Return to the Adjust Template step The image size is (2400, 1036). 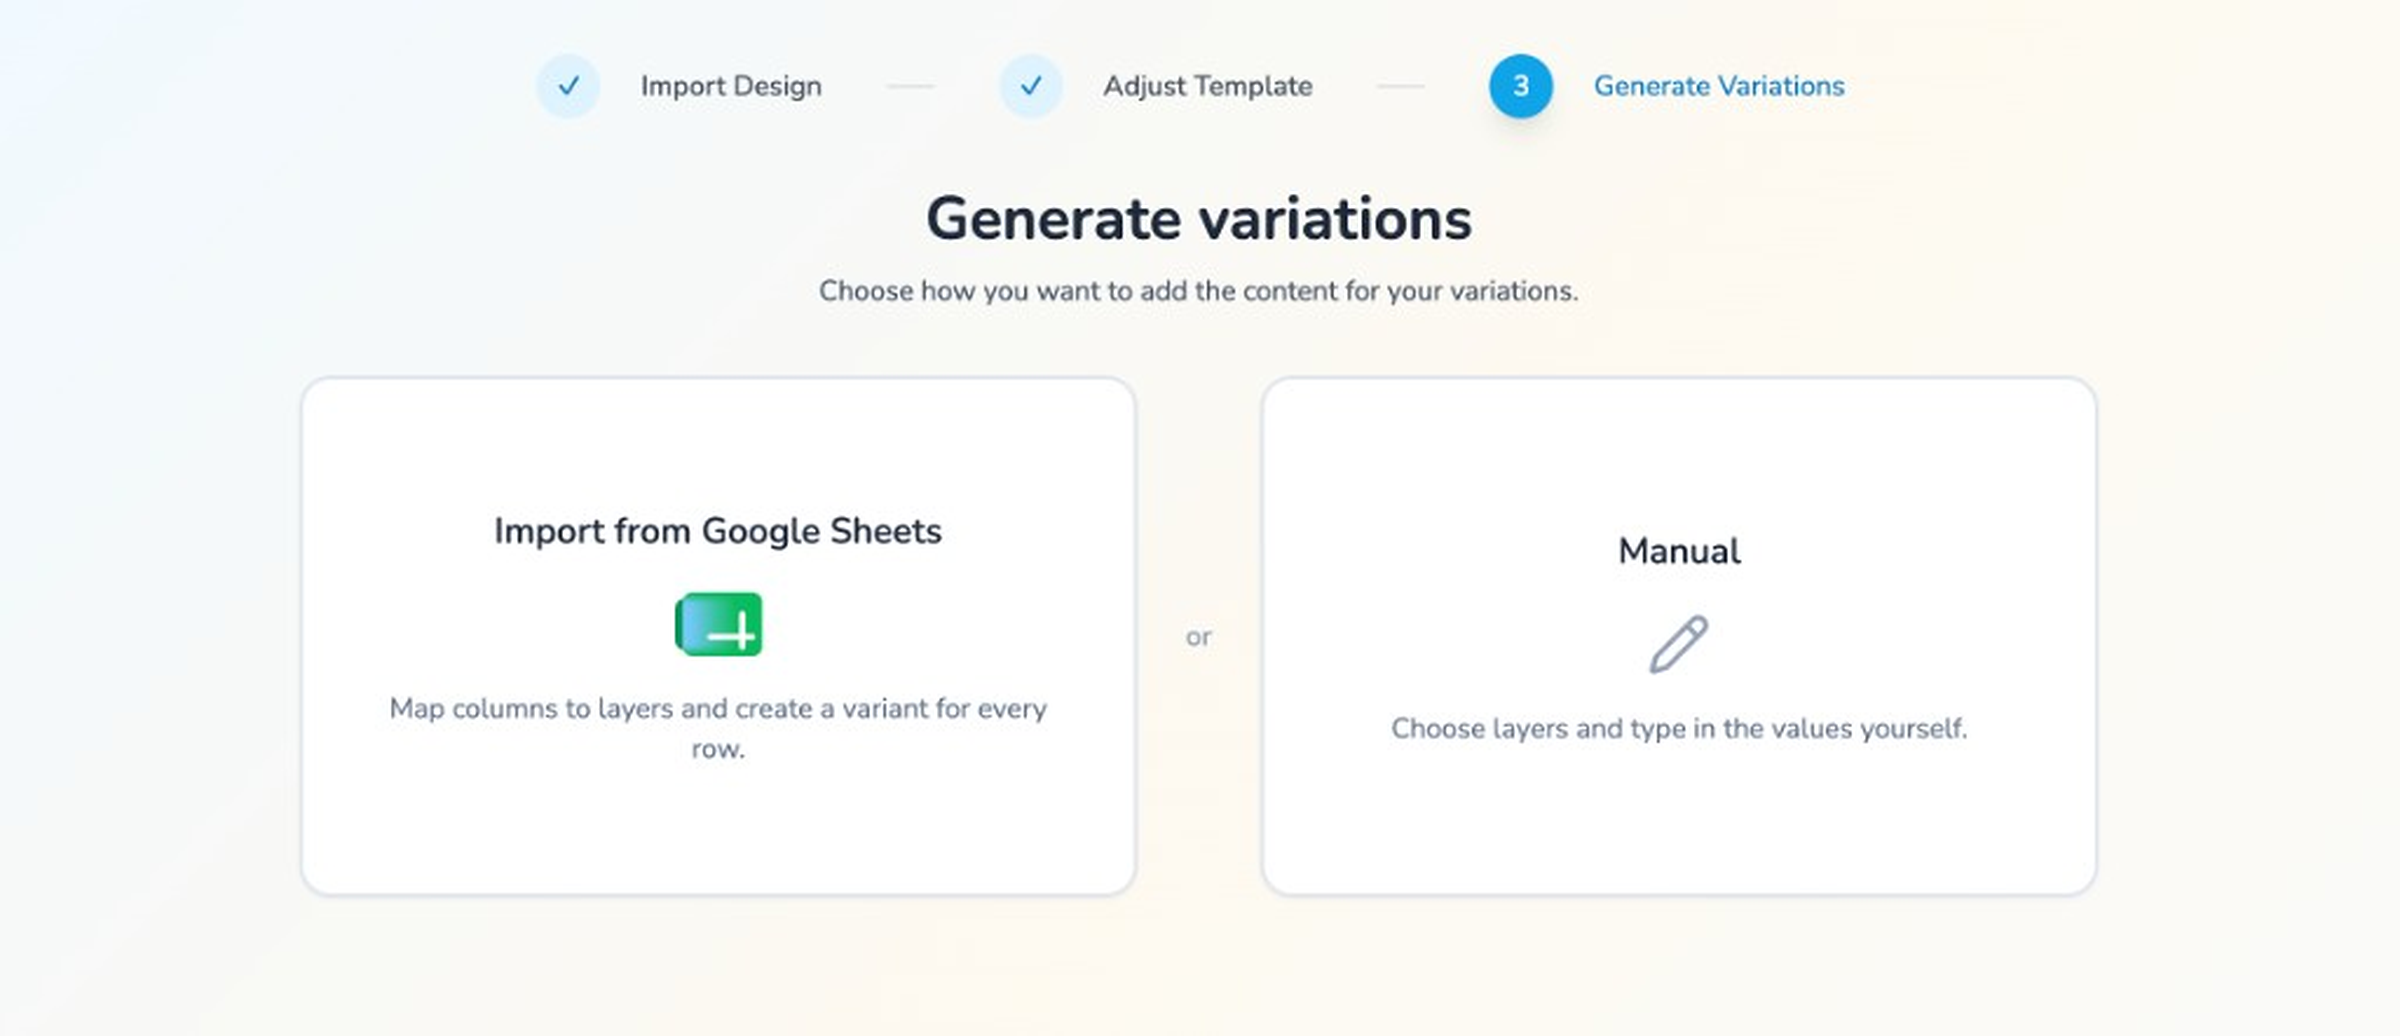(x=1208, y=86)
